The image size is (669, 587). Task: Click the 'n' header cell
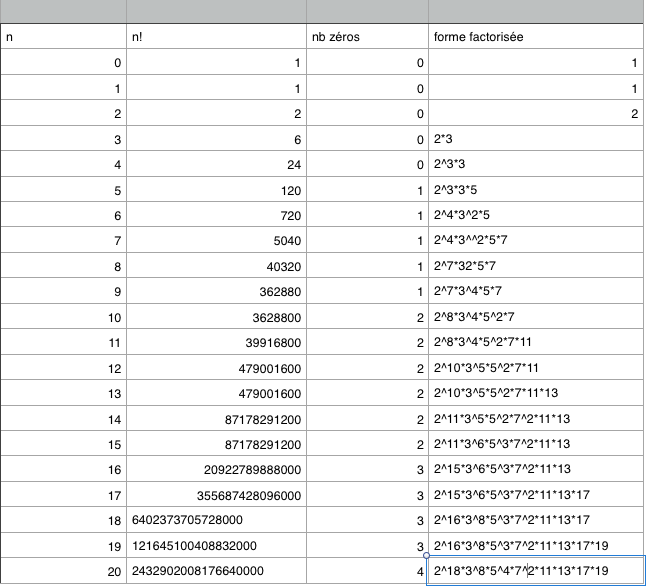point(63,37)
